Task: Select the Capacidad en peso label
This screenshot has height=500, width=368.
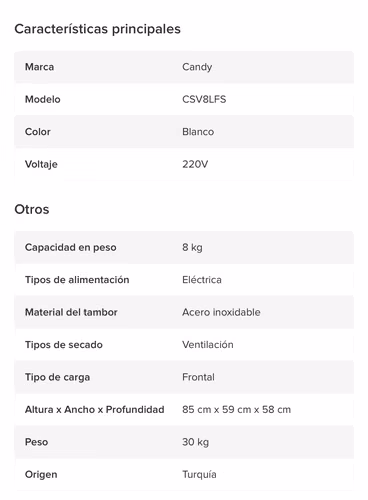Action: 71,247
